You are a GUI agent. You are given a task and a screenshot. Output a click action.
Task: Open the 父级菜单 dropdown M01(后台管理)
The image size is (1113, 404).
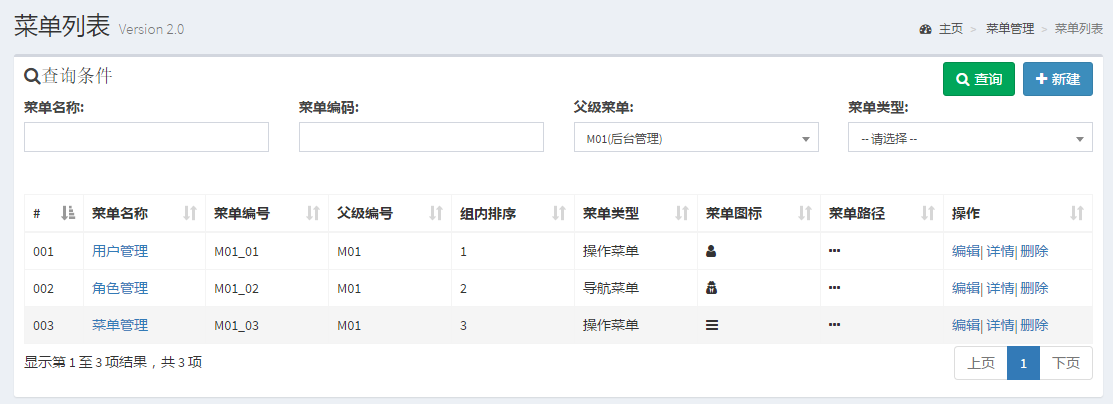696,137
